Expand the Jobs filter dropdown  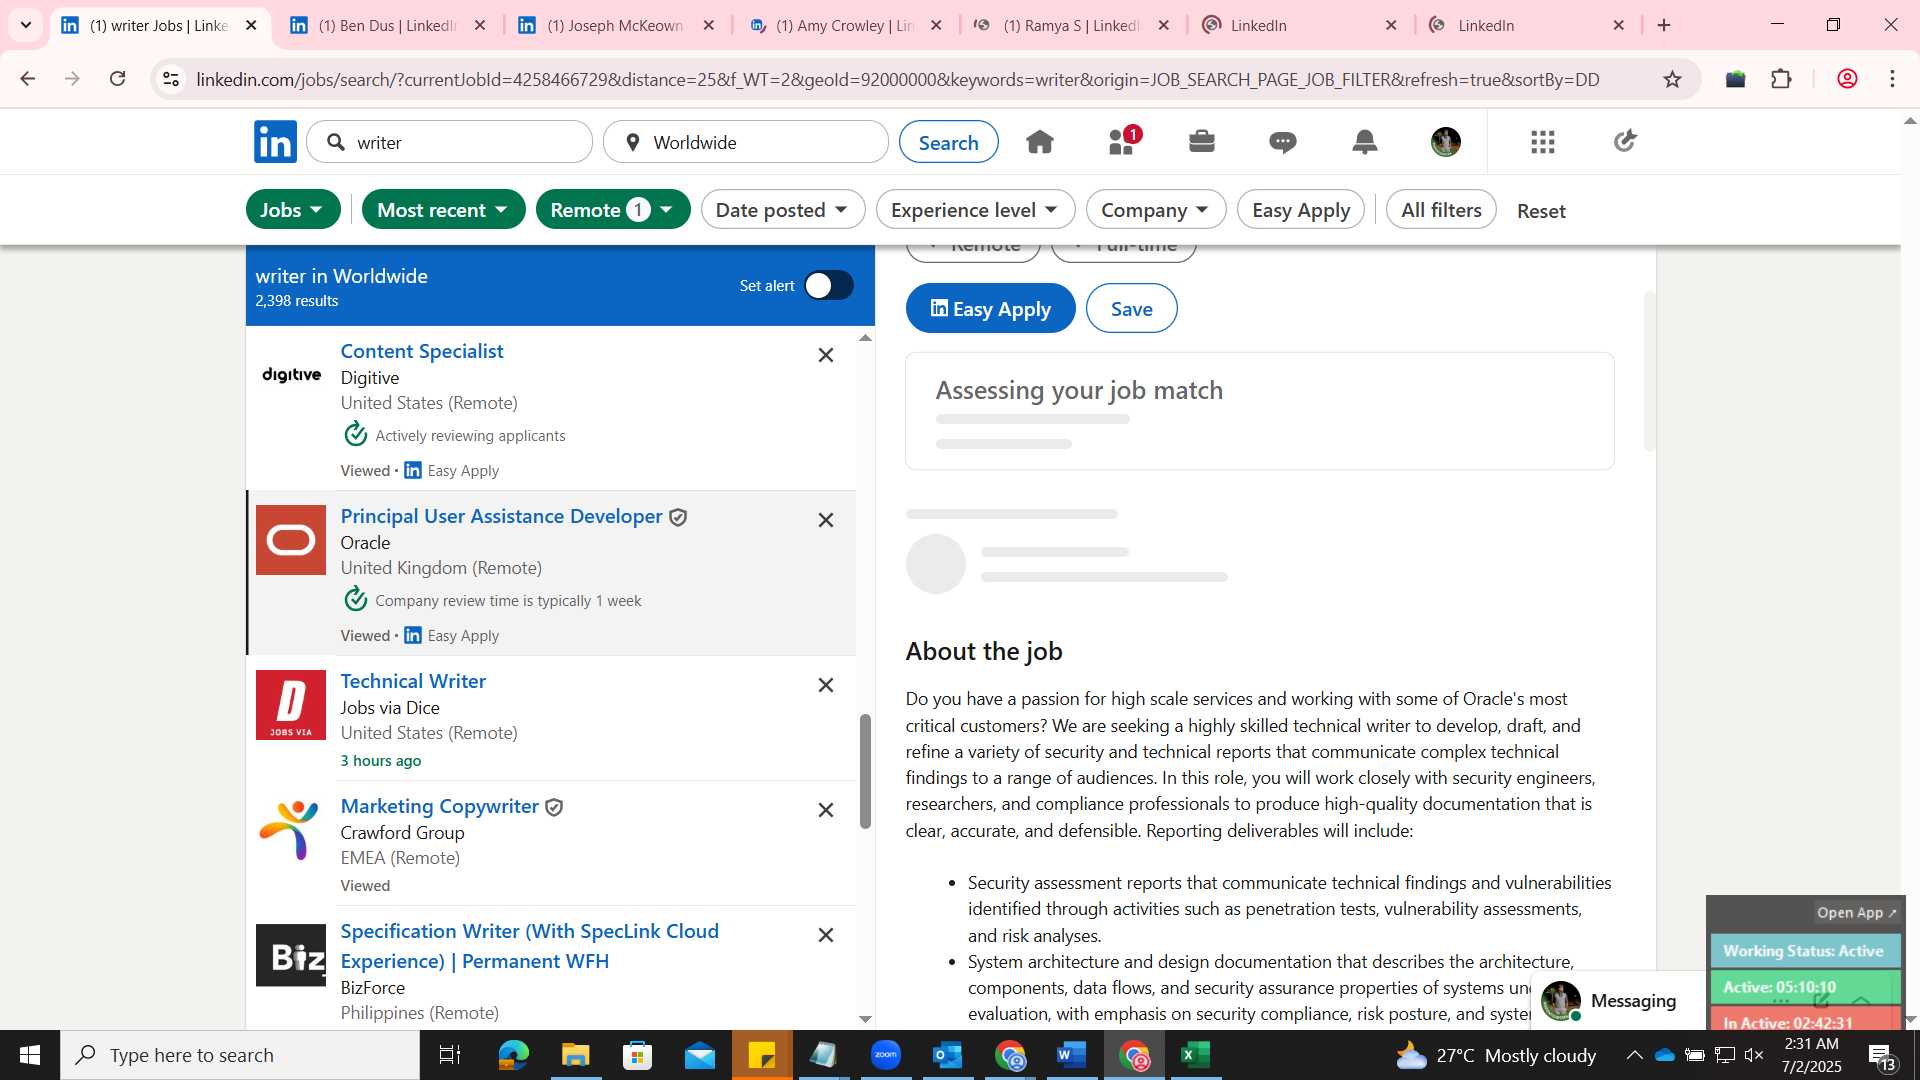point(293,209)
